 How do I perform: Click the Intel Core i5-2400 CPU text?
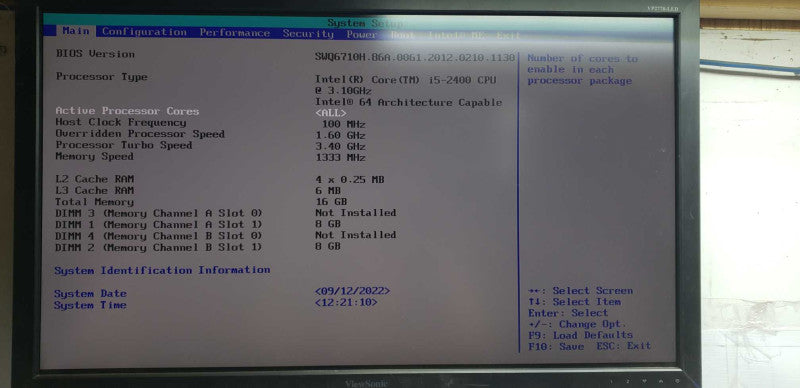click(406, 85)
